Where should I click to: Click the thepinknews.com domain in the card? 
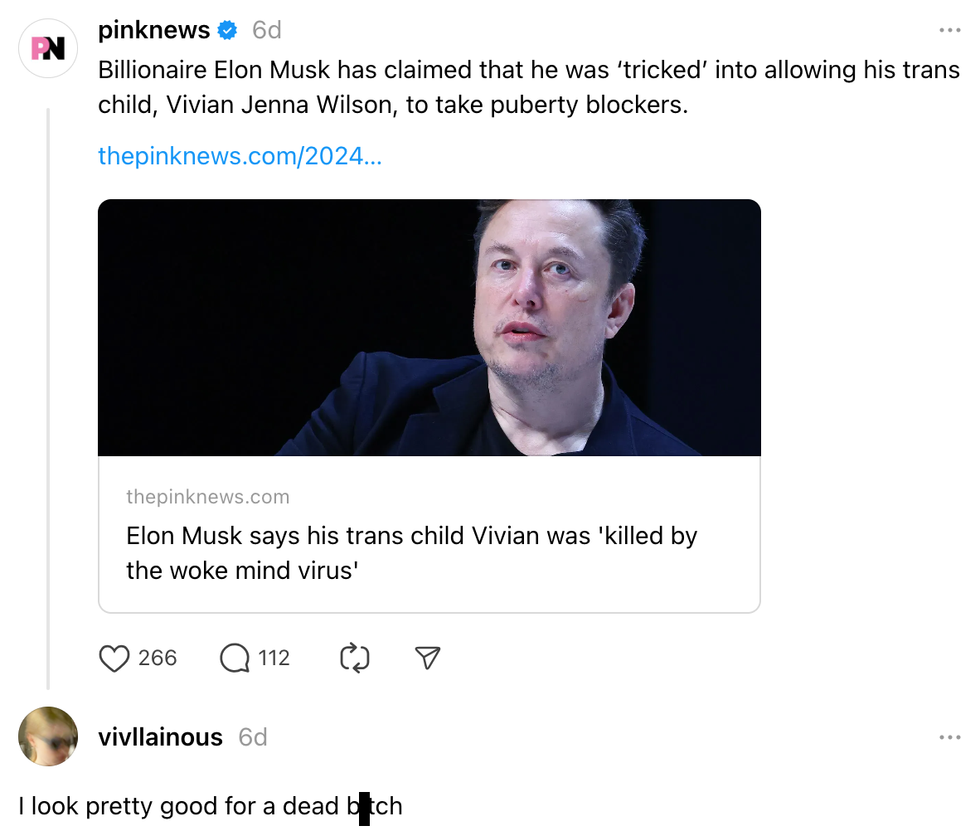point(207,497)
